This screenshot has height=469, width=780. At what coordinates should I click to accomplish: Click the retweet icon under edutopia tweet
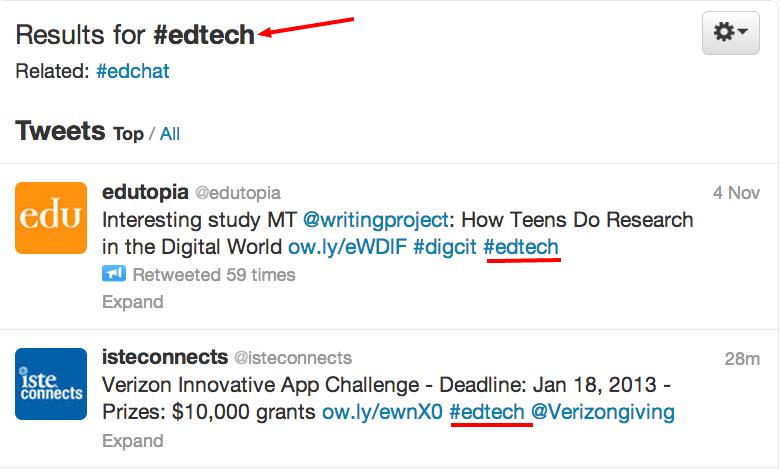tap(113, 274)
